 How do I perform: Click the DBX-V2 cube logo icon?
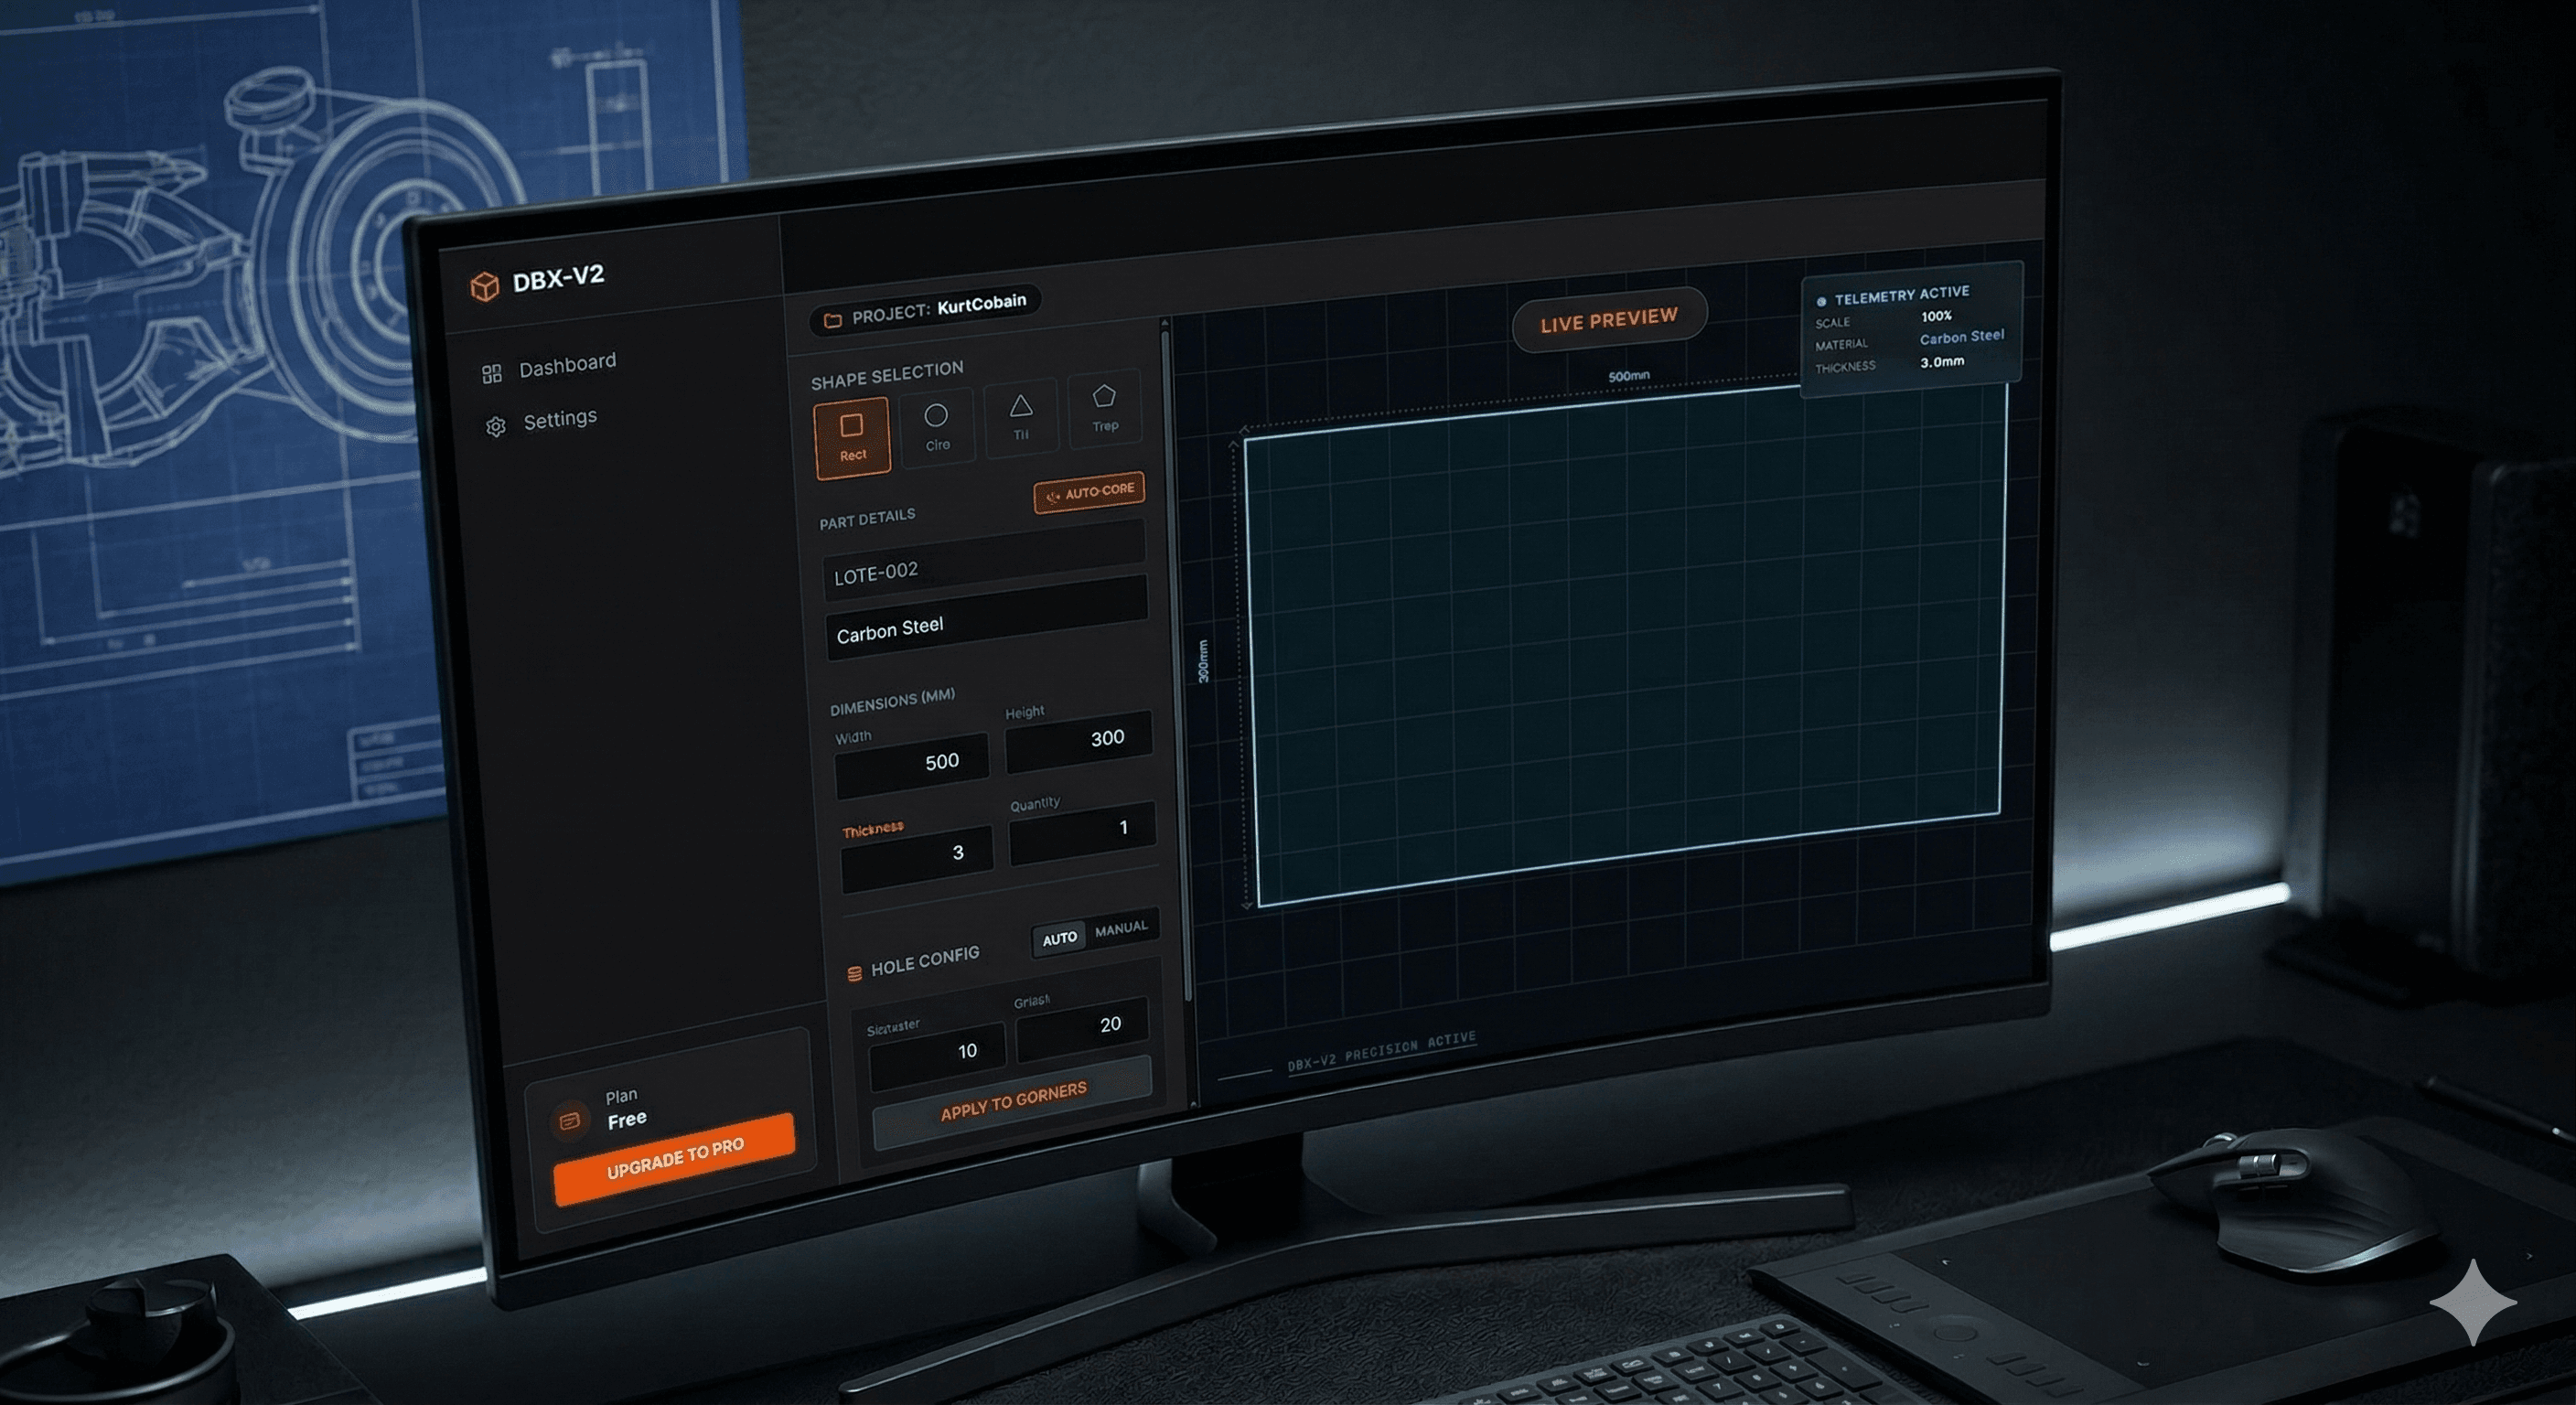point(485,287)
